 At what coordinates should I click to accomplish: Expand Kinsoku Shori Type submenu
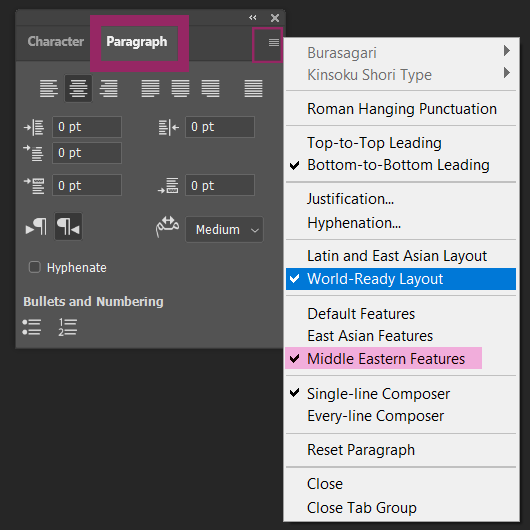coord(401,75)
